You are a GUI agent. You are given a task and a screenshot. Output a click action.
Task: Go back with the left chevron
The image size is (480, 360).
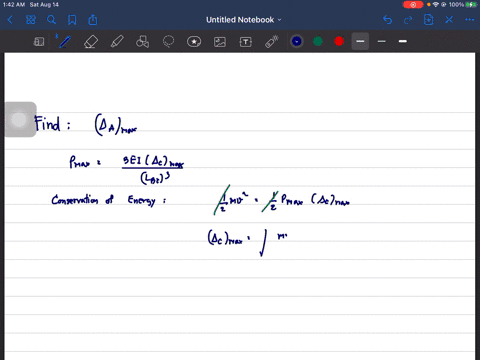[10, 20]
